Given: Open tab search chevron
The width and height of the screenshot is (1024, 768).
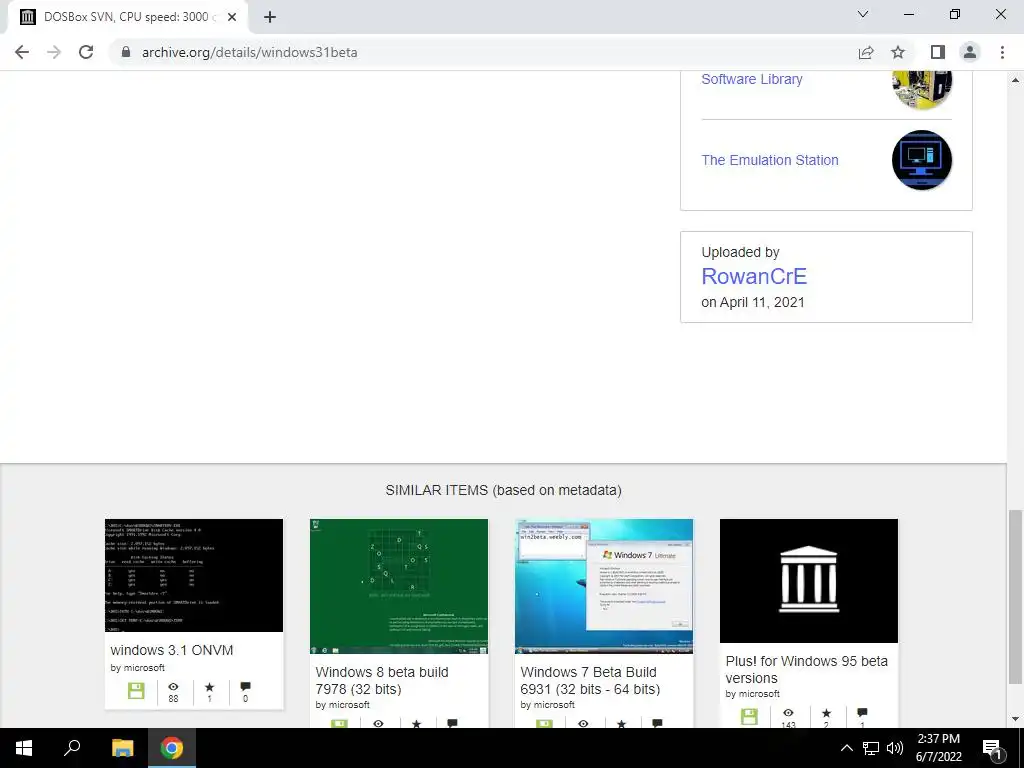Looking at the screenshot, I should [x=863, y=14].
